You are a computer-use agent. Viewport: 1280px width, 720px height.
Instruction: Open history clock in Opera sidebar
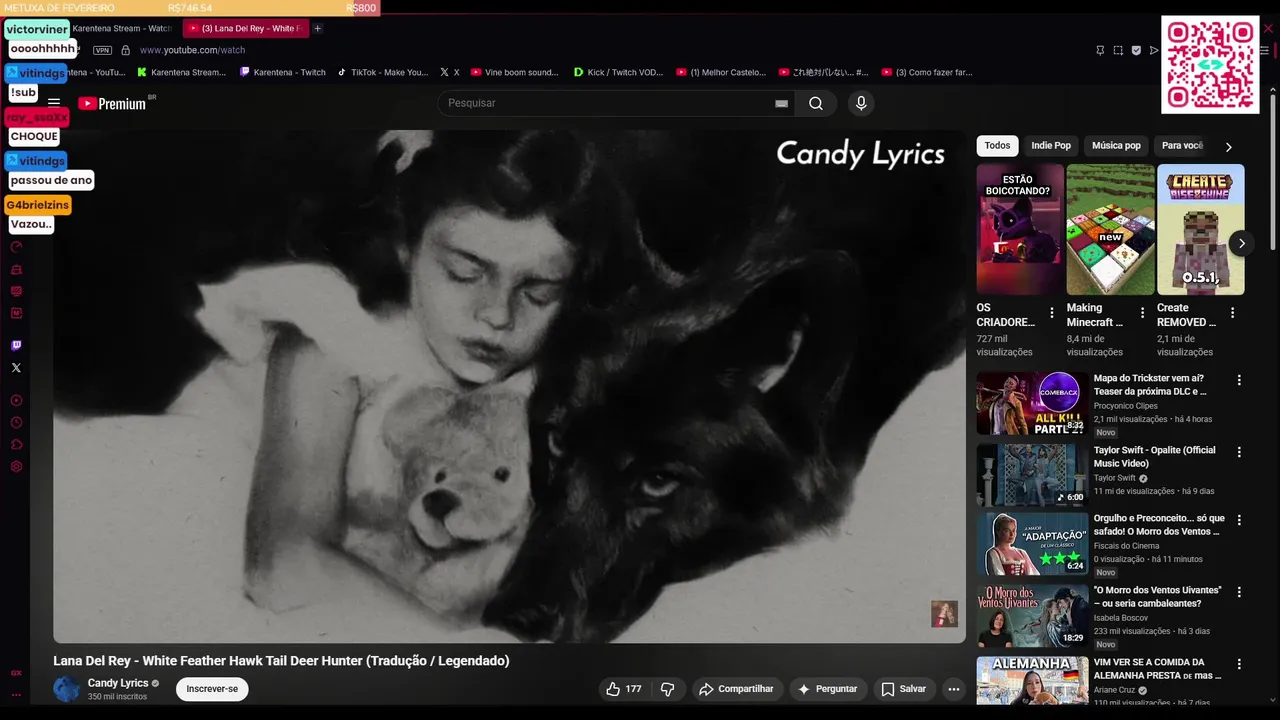[x=16, y=423]
